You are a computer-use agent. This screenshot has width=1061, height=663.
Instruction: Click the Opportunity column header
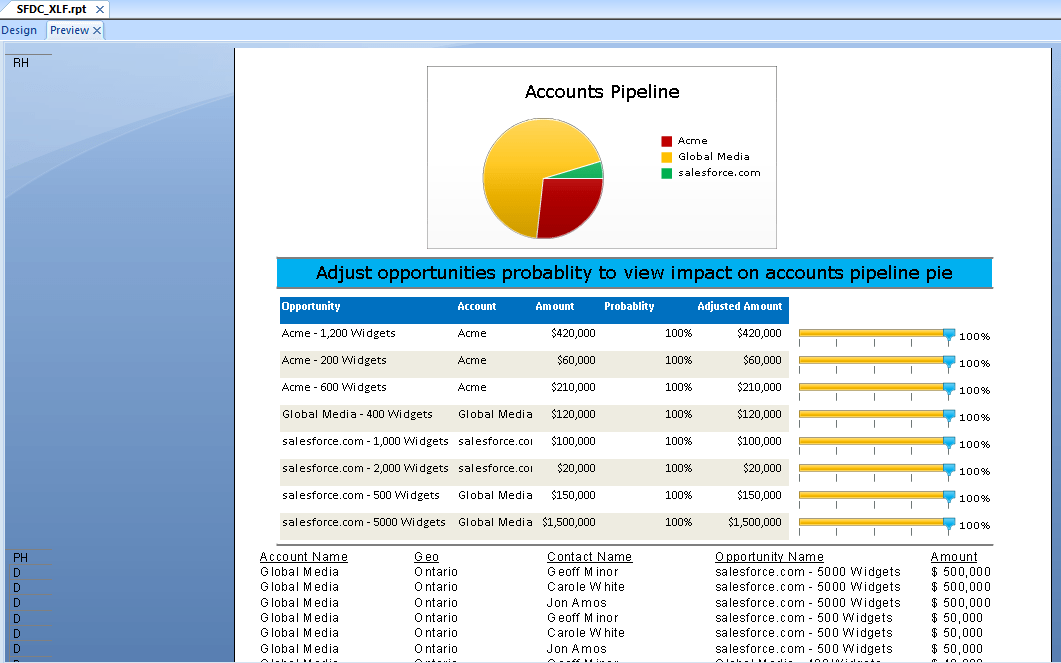point(311,306)
